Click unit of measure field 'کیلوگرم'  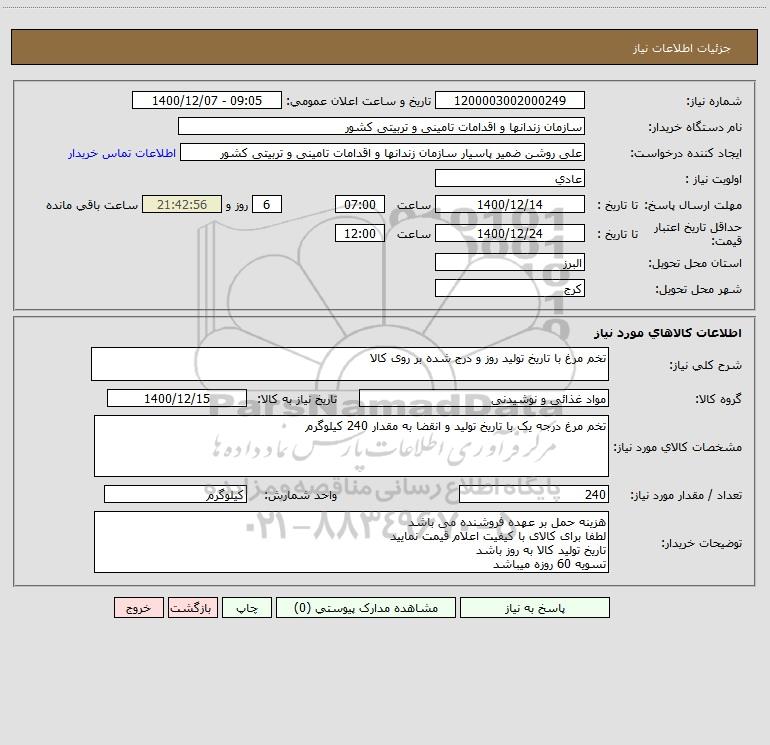click(x=175, y=495)
